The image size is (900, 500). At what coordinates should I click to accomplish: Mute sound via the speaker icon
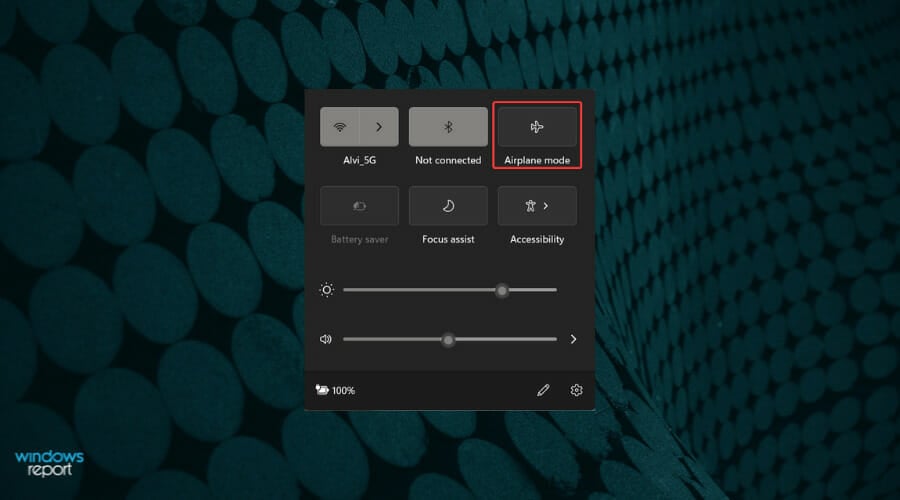pyautogui.click(x=325, y=339)
